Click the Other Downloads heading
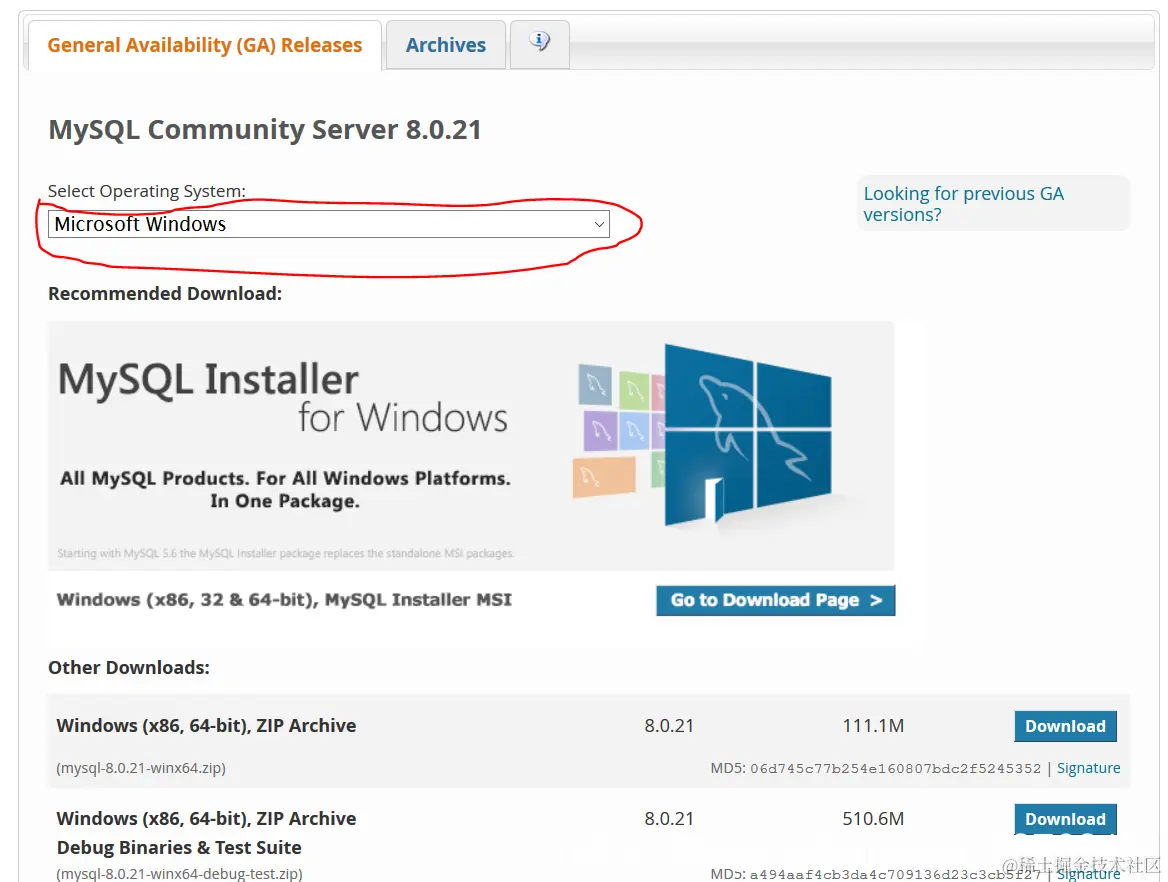 tap(129, 667)
